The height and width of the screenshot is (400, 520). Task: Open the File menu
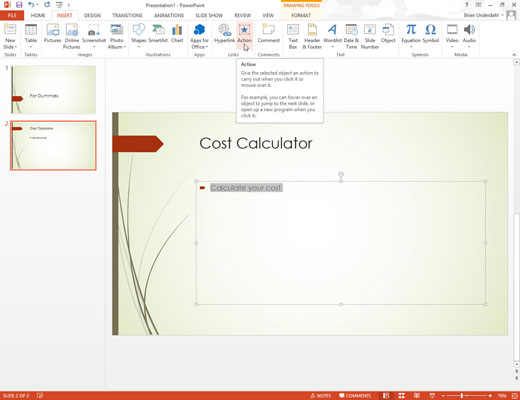pos(12,15)
